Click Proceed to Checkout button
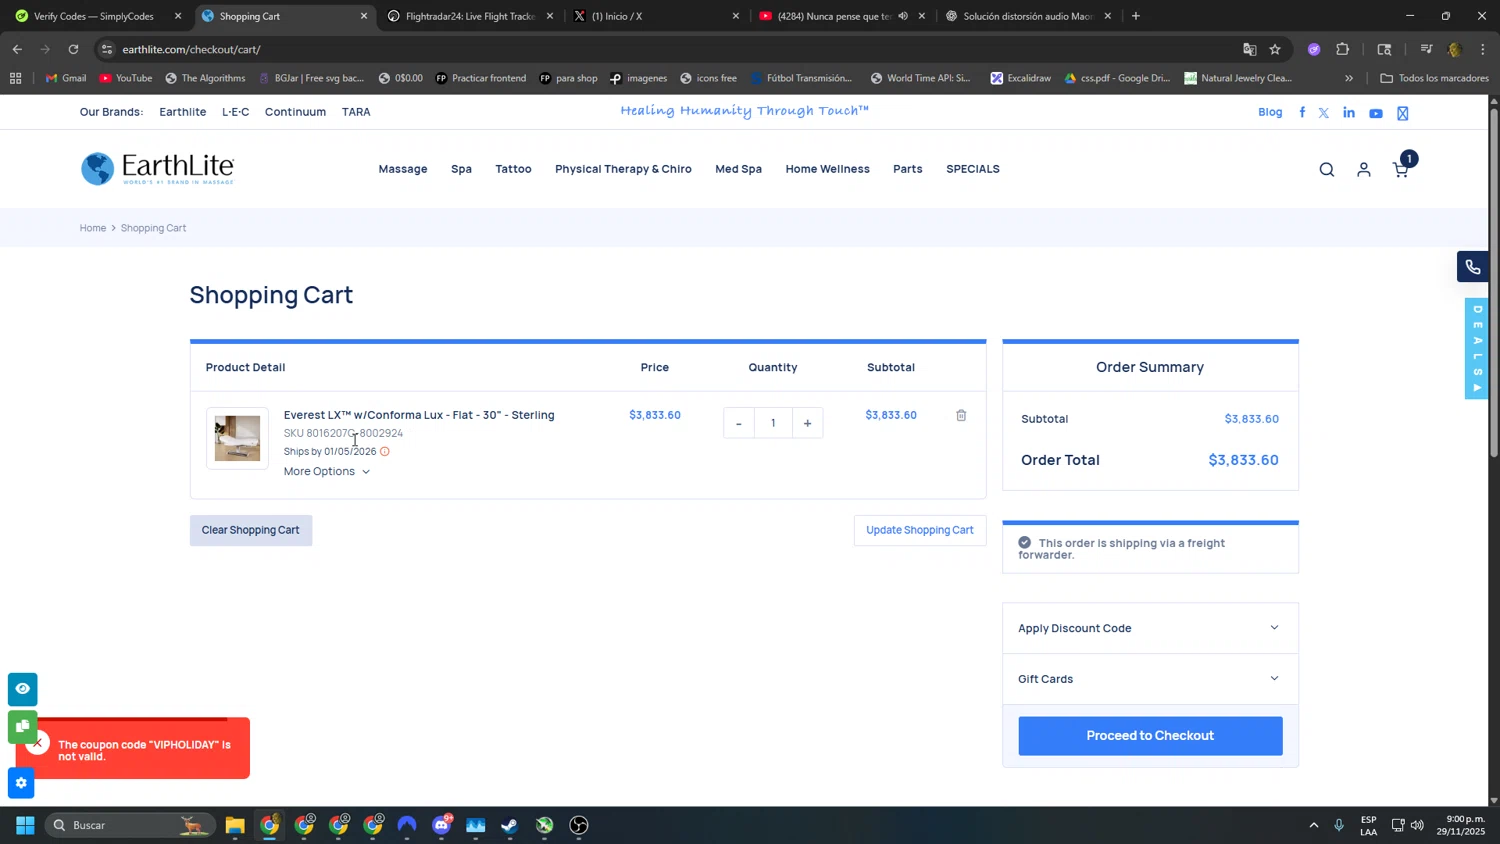 [1150, 736]
